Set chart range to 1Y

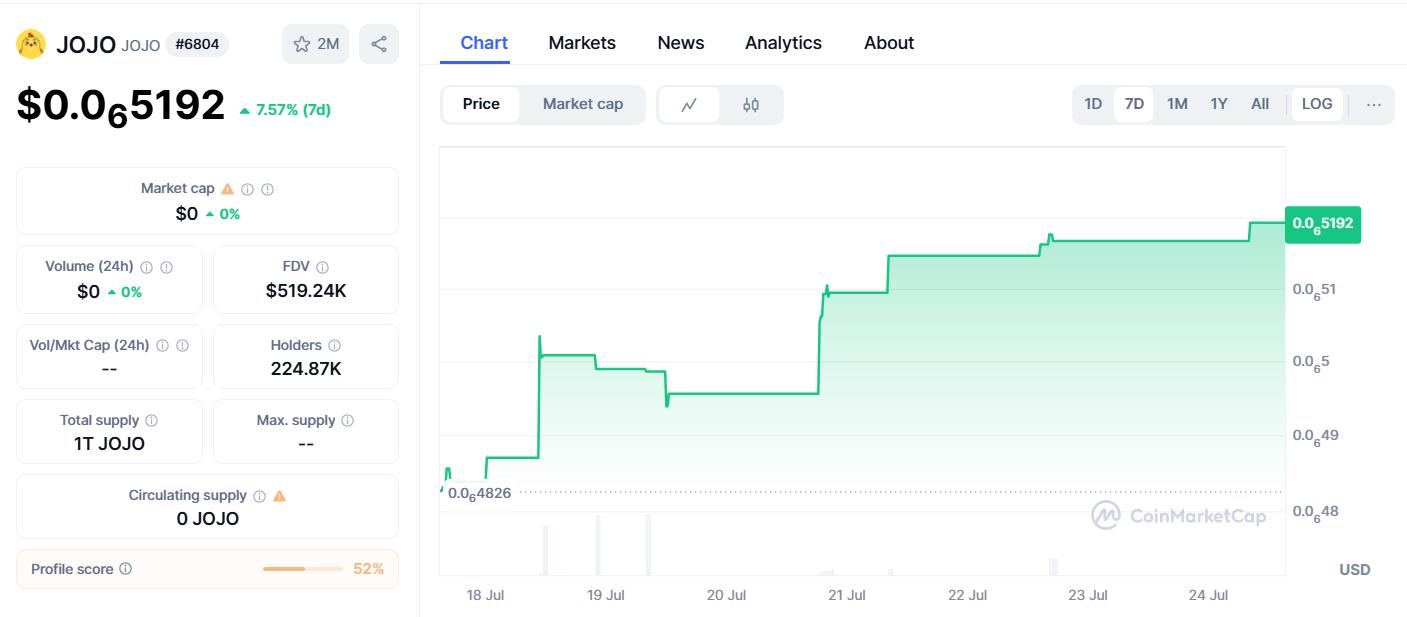coord(1219,105)
